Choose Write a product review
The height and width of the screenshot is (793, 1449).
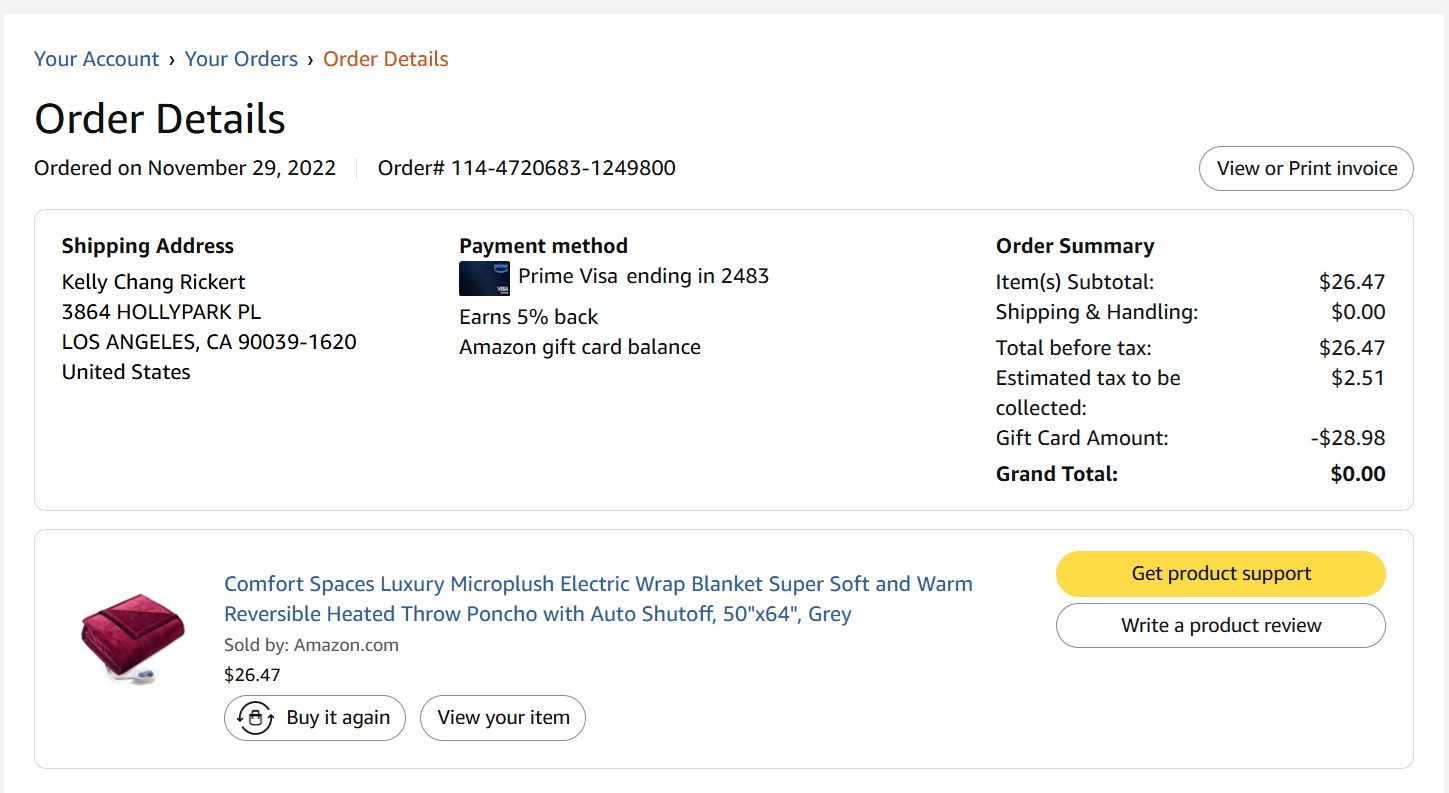coord(1221,626)
